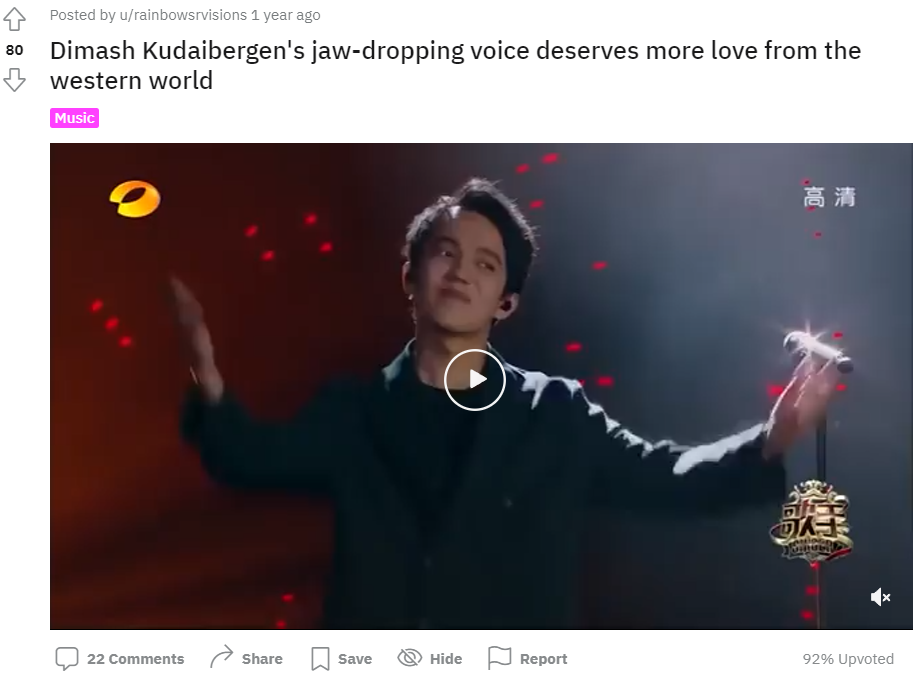The width and height of the screenshot is (915, 677).
Task: Upvote the Dimash Kudaibergen post
Action: pyautogui.click(x=14, y=19)
